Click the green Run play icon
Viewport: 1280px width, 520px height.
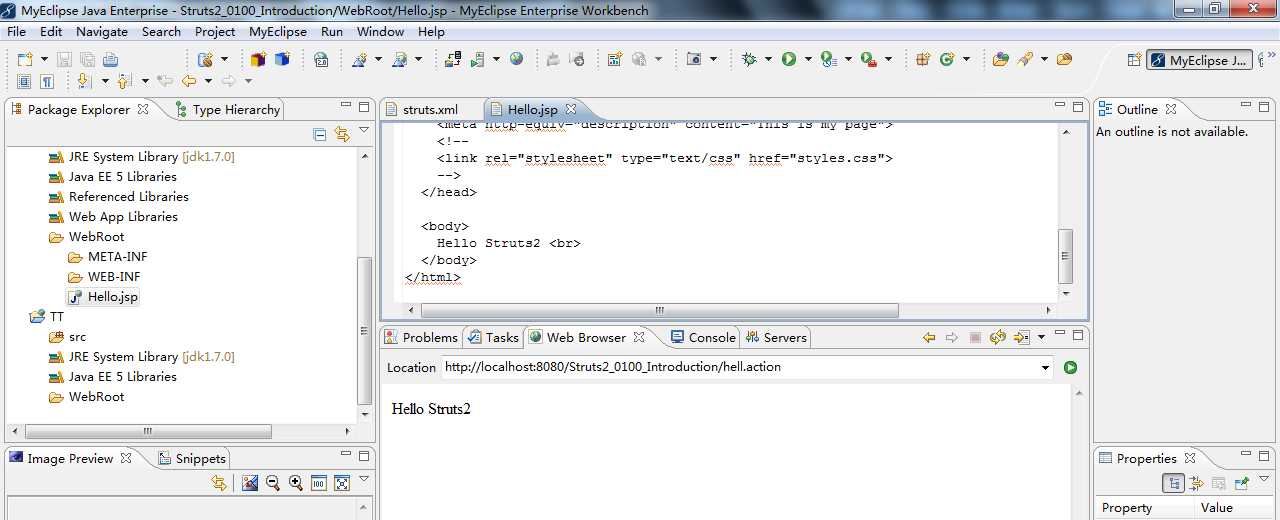(789, 60)
